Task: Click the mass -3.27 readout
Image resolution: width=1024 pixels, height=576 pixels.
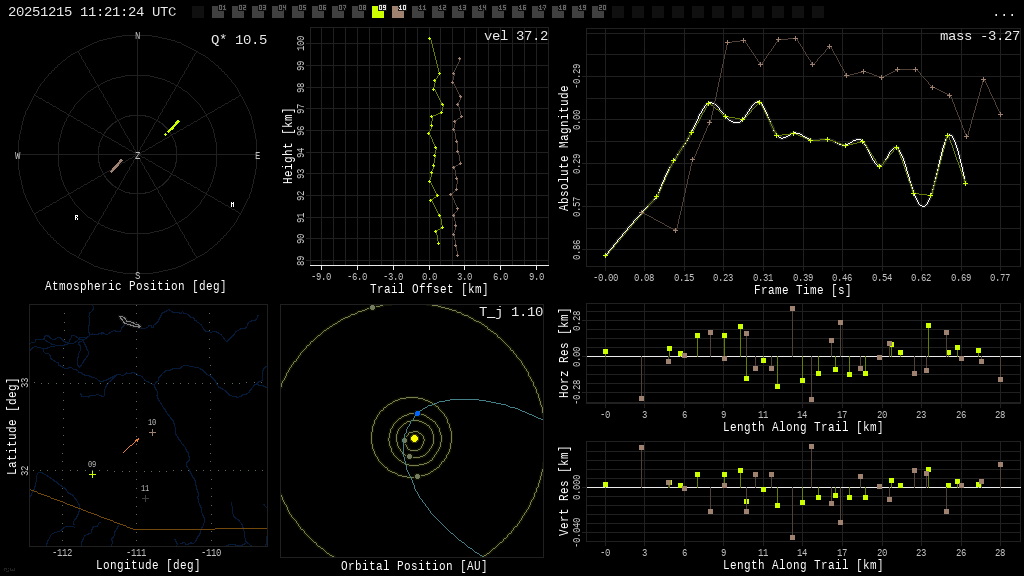Action: (x=980, y=36)
